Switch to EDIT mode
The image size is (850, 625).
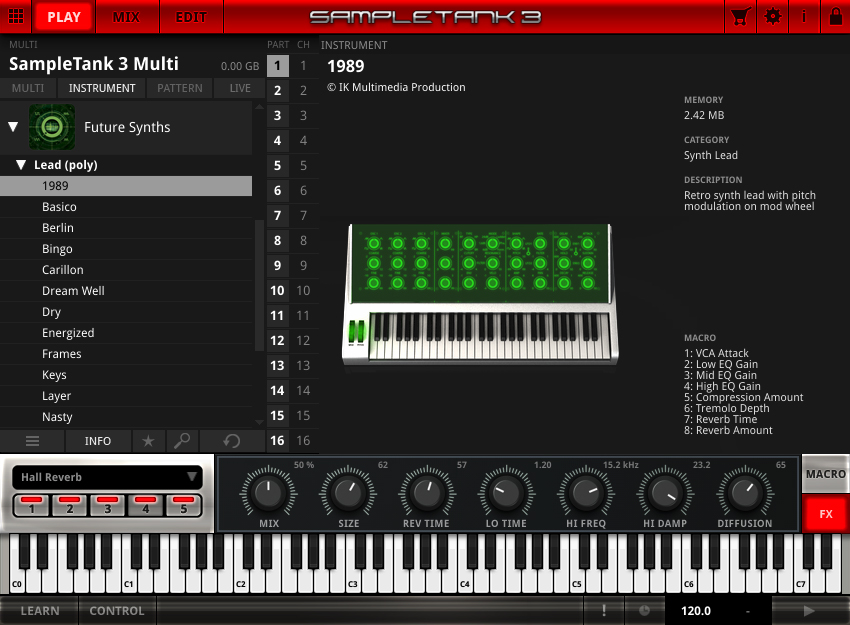(x=191, y=17)
